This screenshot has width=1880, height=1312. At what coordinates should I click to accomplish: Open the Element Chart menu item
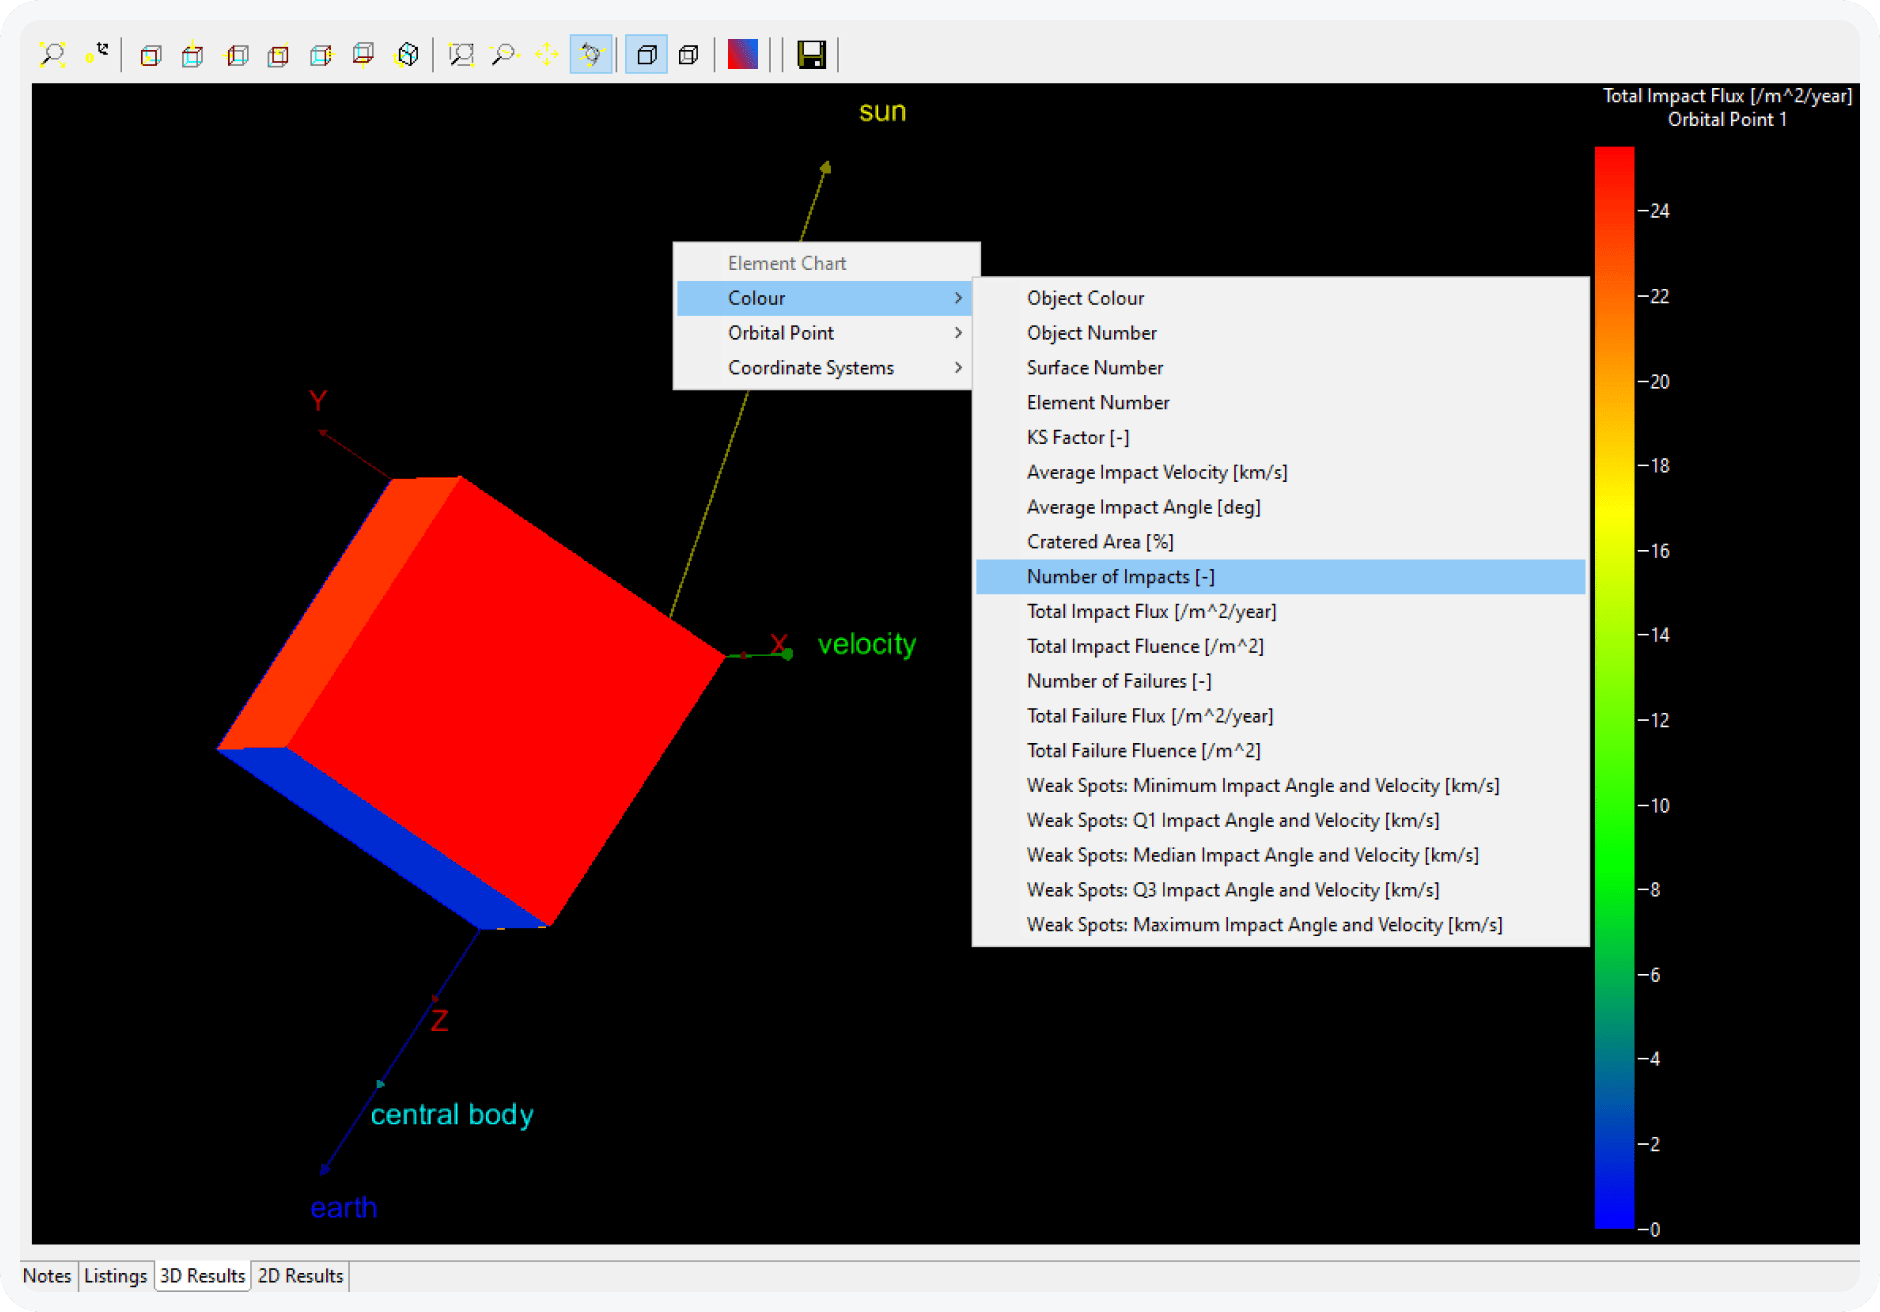786,262
